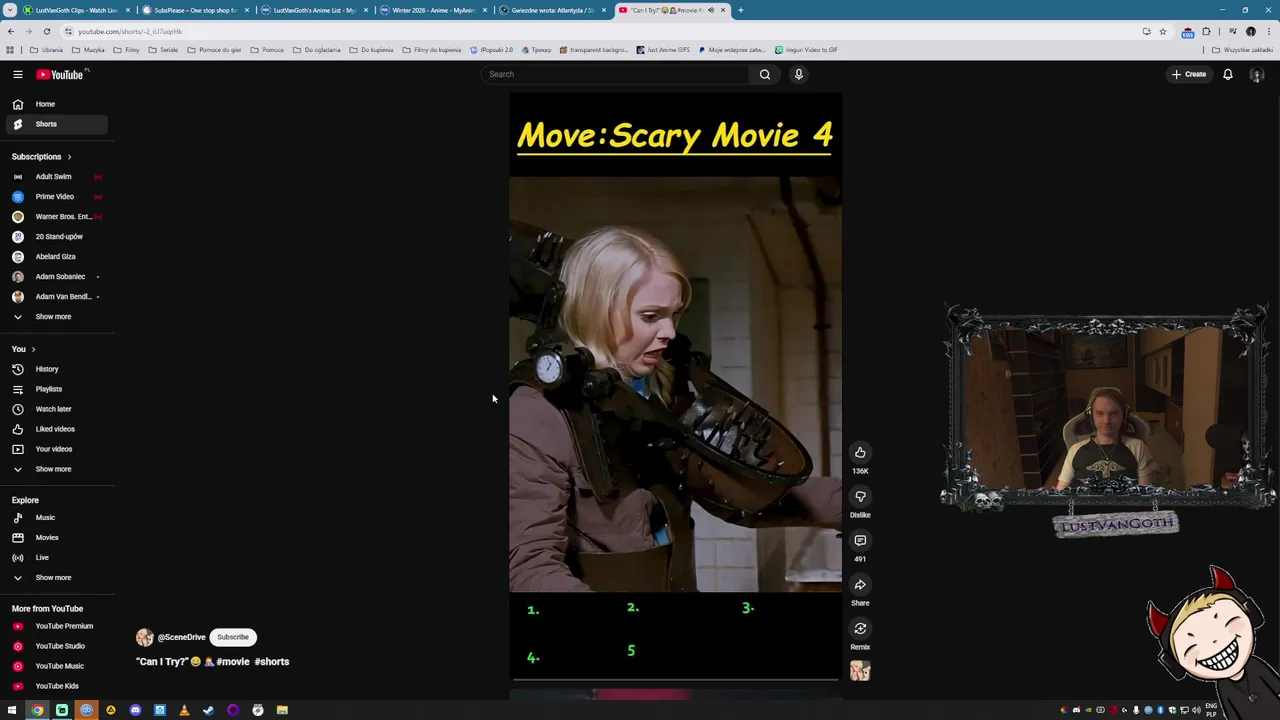Open YouTube Kids

click(x=55, y=686)
